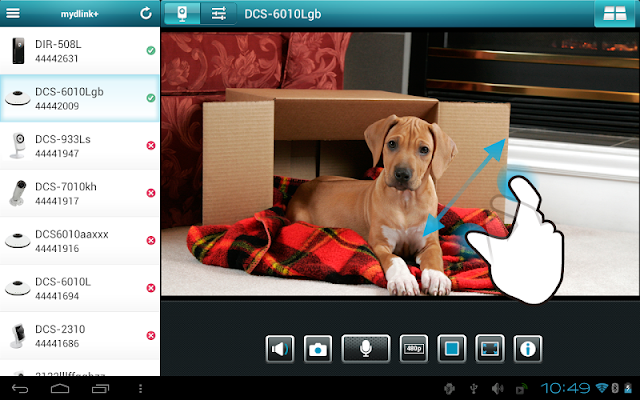
Task: Tap the blue square view button
Action: point(451,349)
